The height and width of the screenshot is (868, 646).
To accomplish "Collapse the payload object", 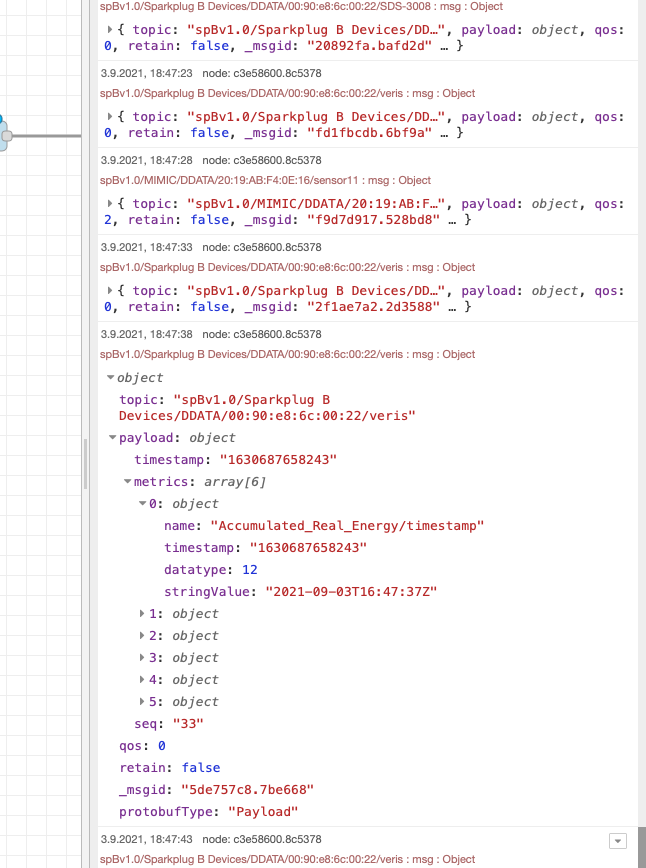I will pos(112,438).
